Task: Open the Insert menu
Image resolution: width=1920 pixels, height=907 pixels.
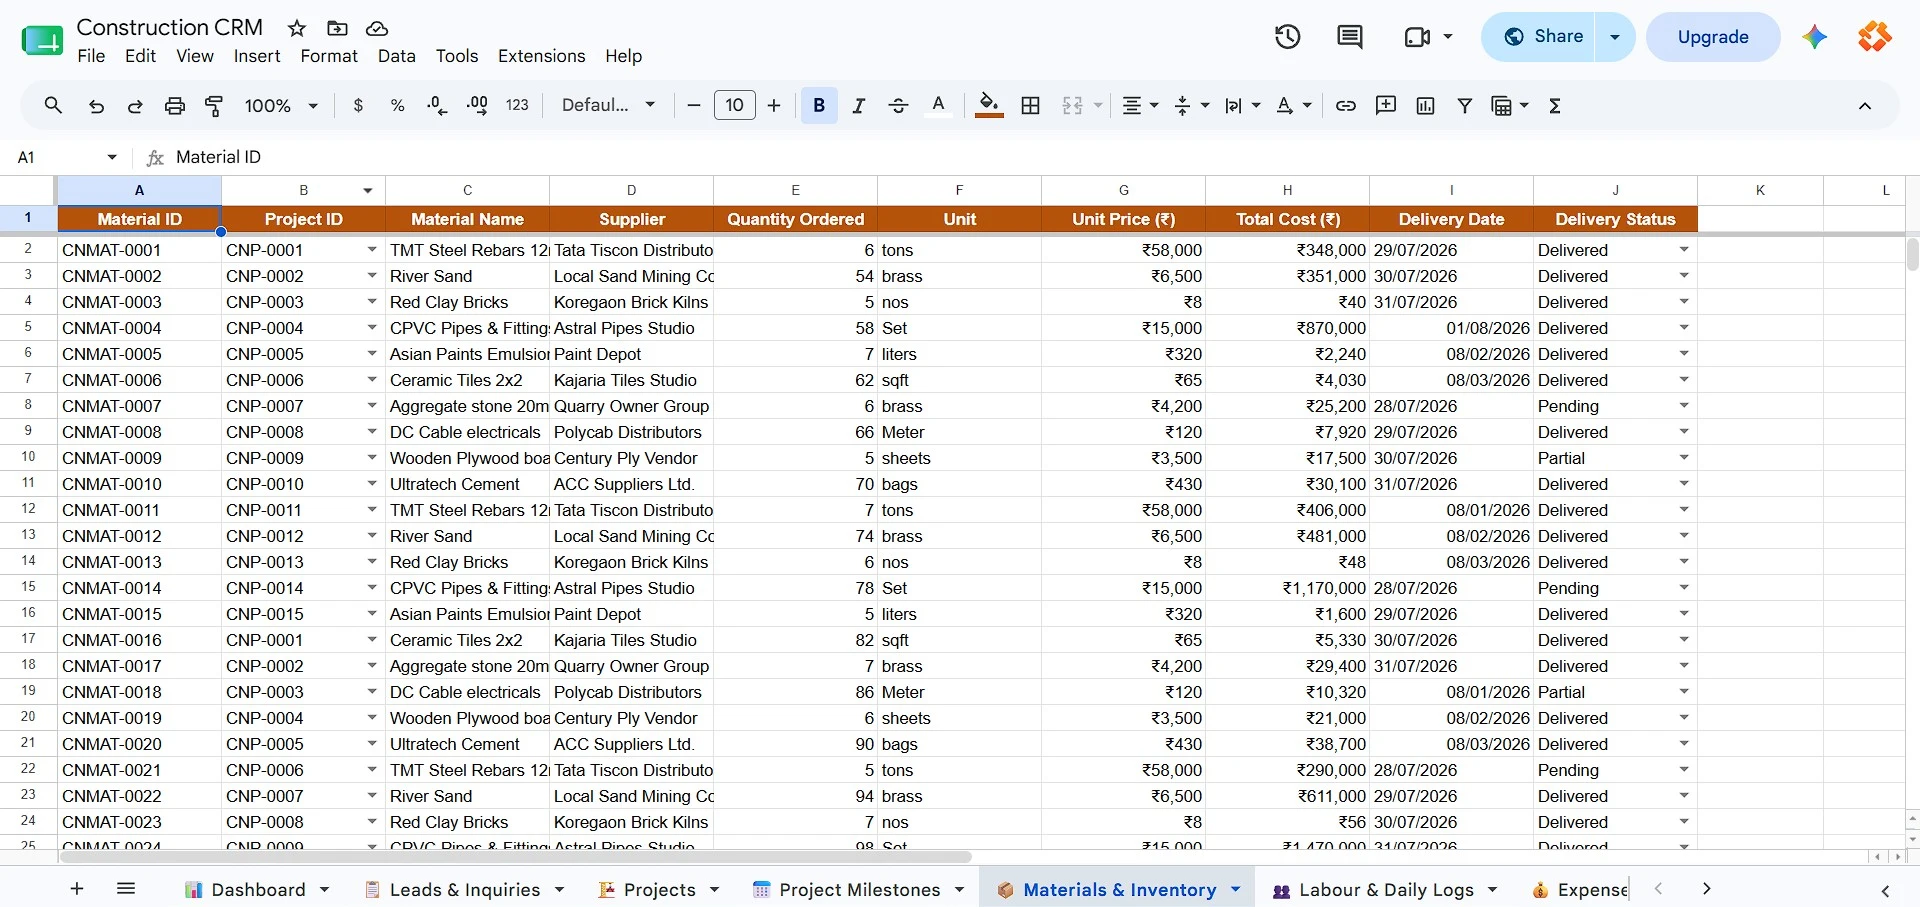Action: pyautogui.click(x=257, y=56)
